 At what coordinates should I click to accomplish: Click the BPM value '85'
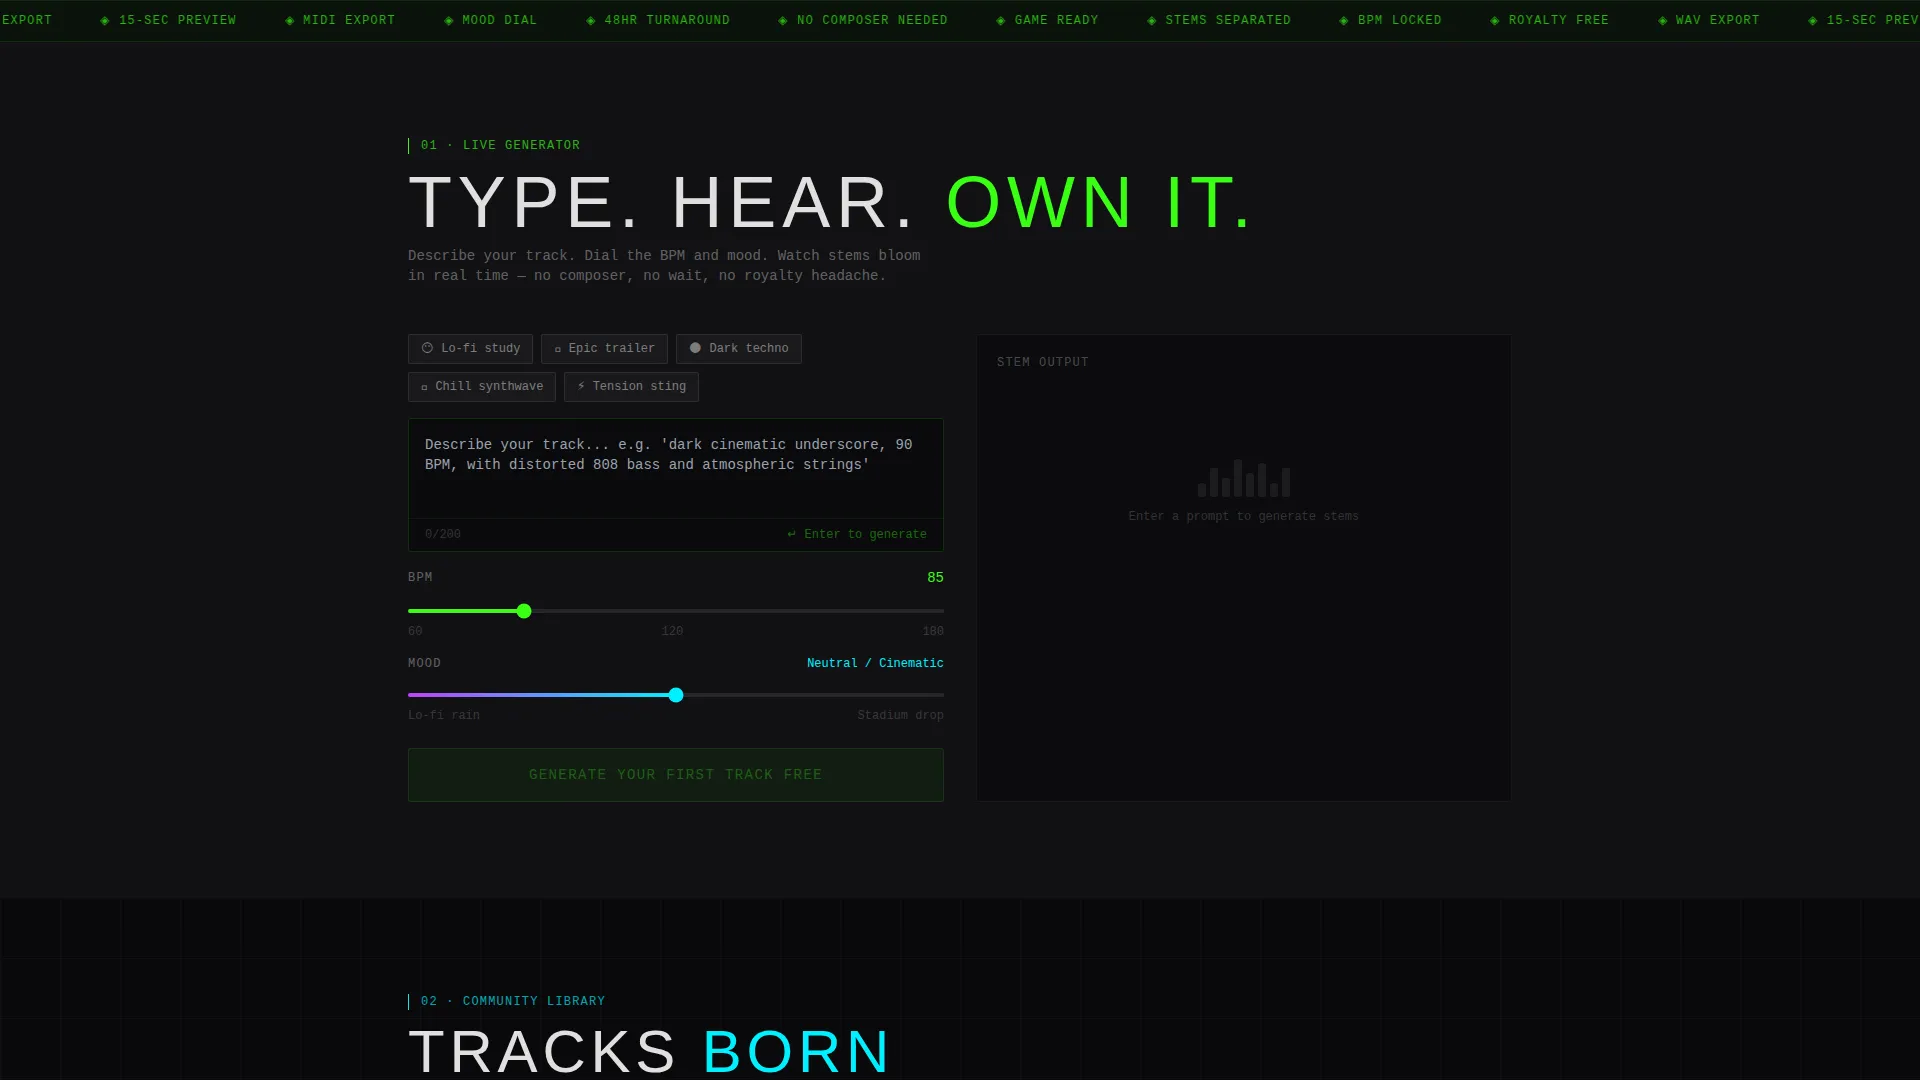pyautogui.click(x=935, y=577)
